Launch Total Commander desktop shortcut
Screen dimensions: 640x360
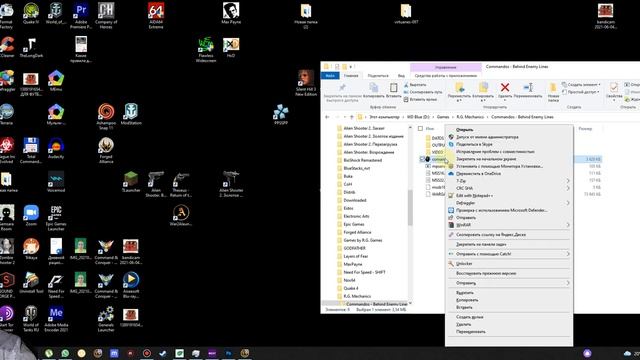31,150
